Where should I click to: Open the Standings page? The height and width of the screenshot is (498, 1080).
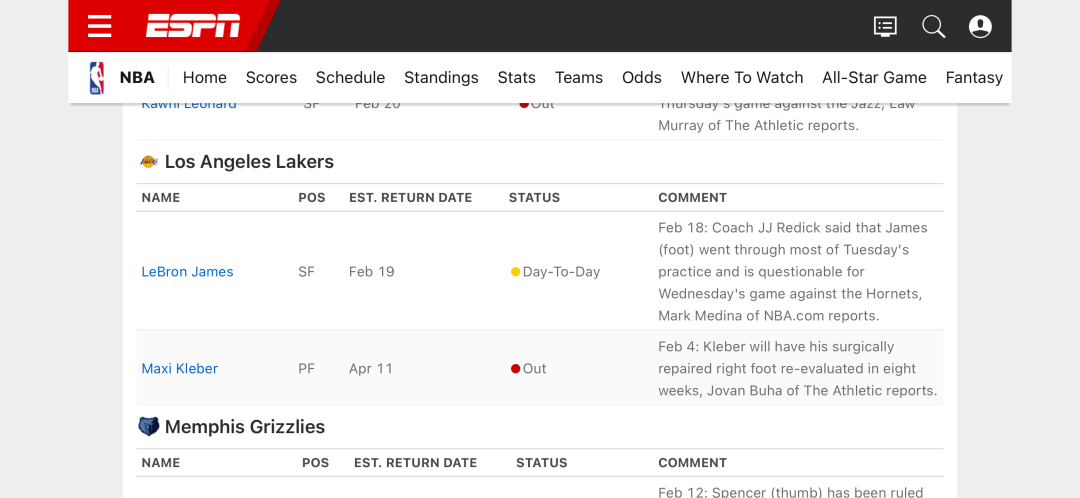pos(442,78)
